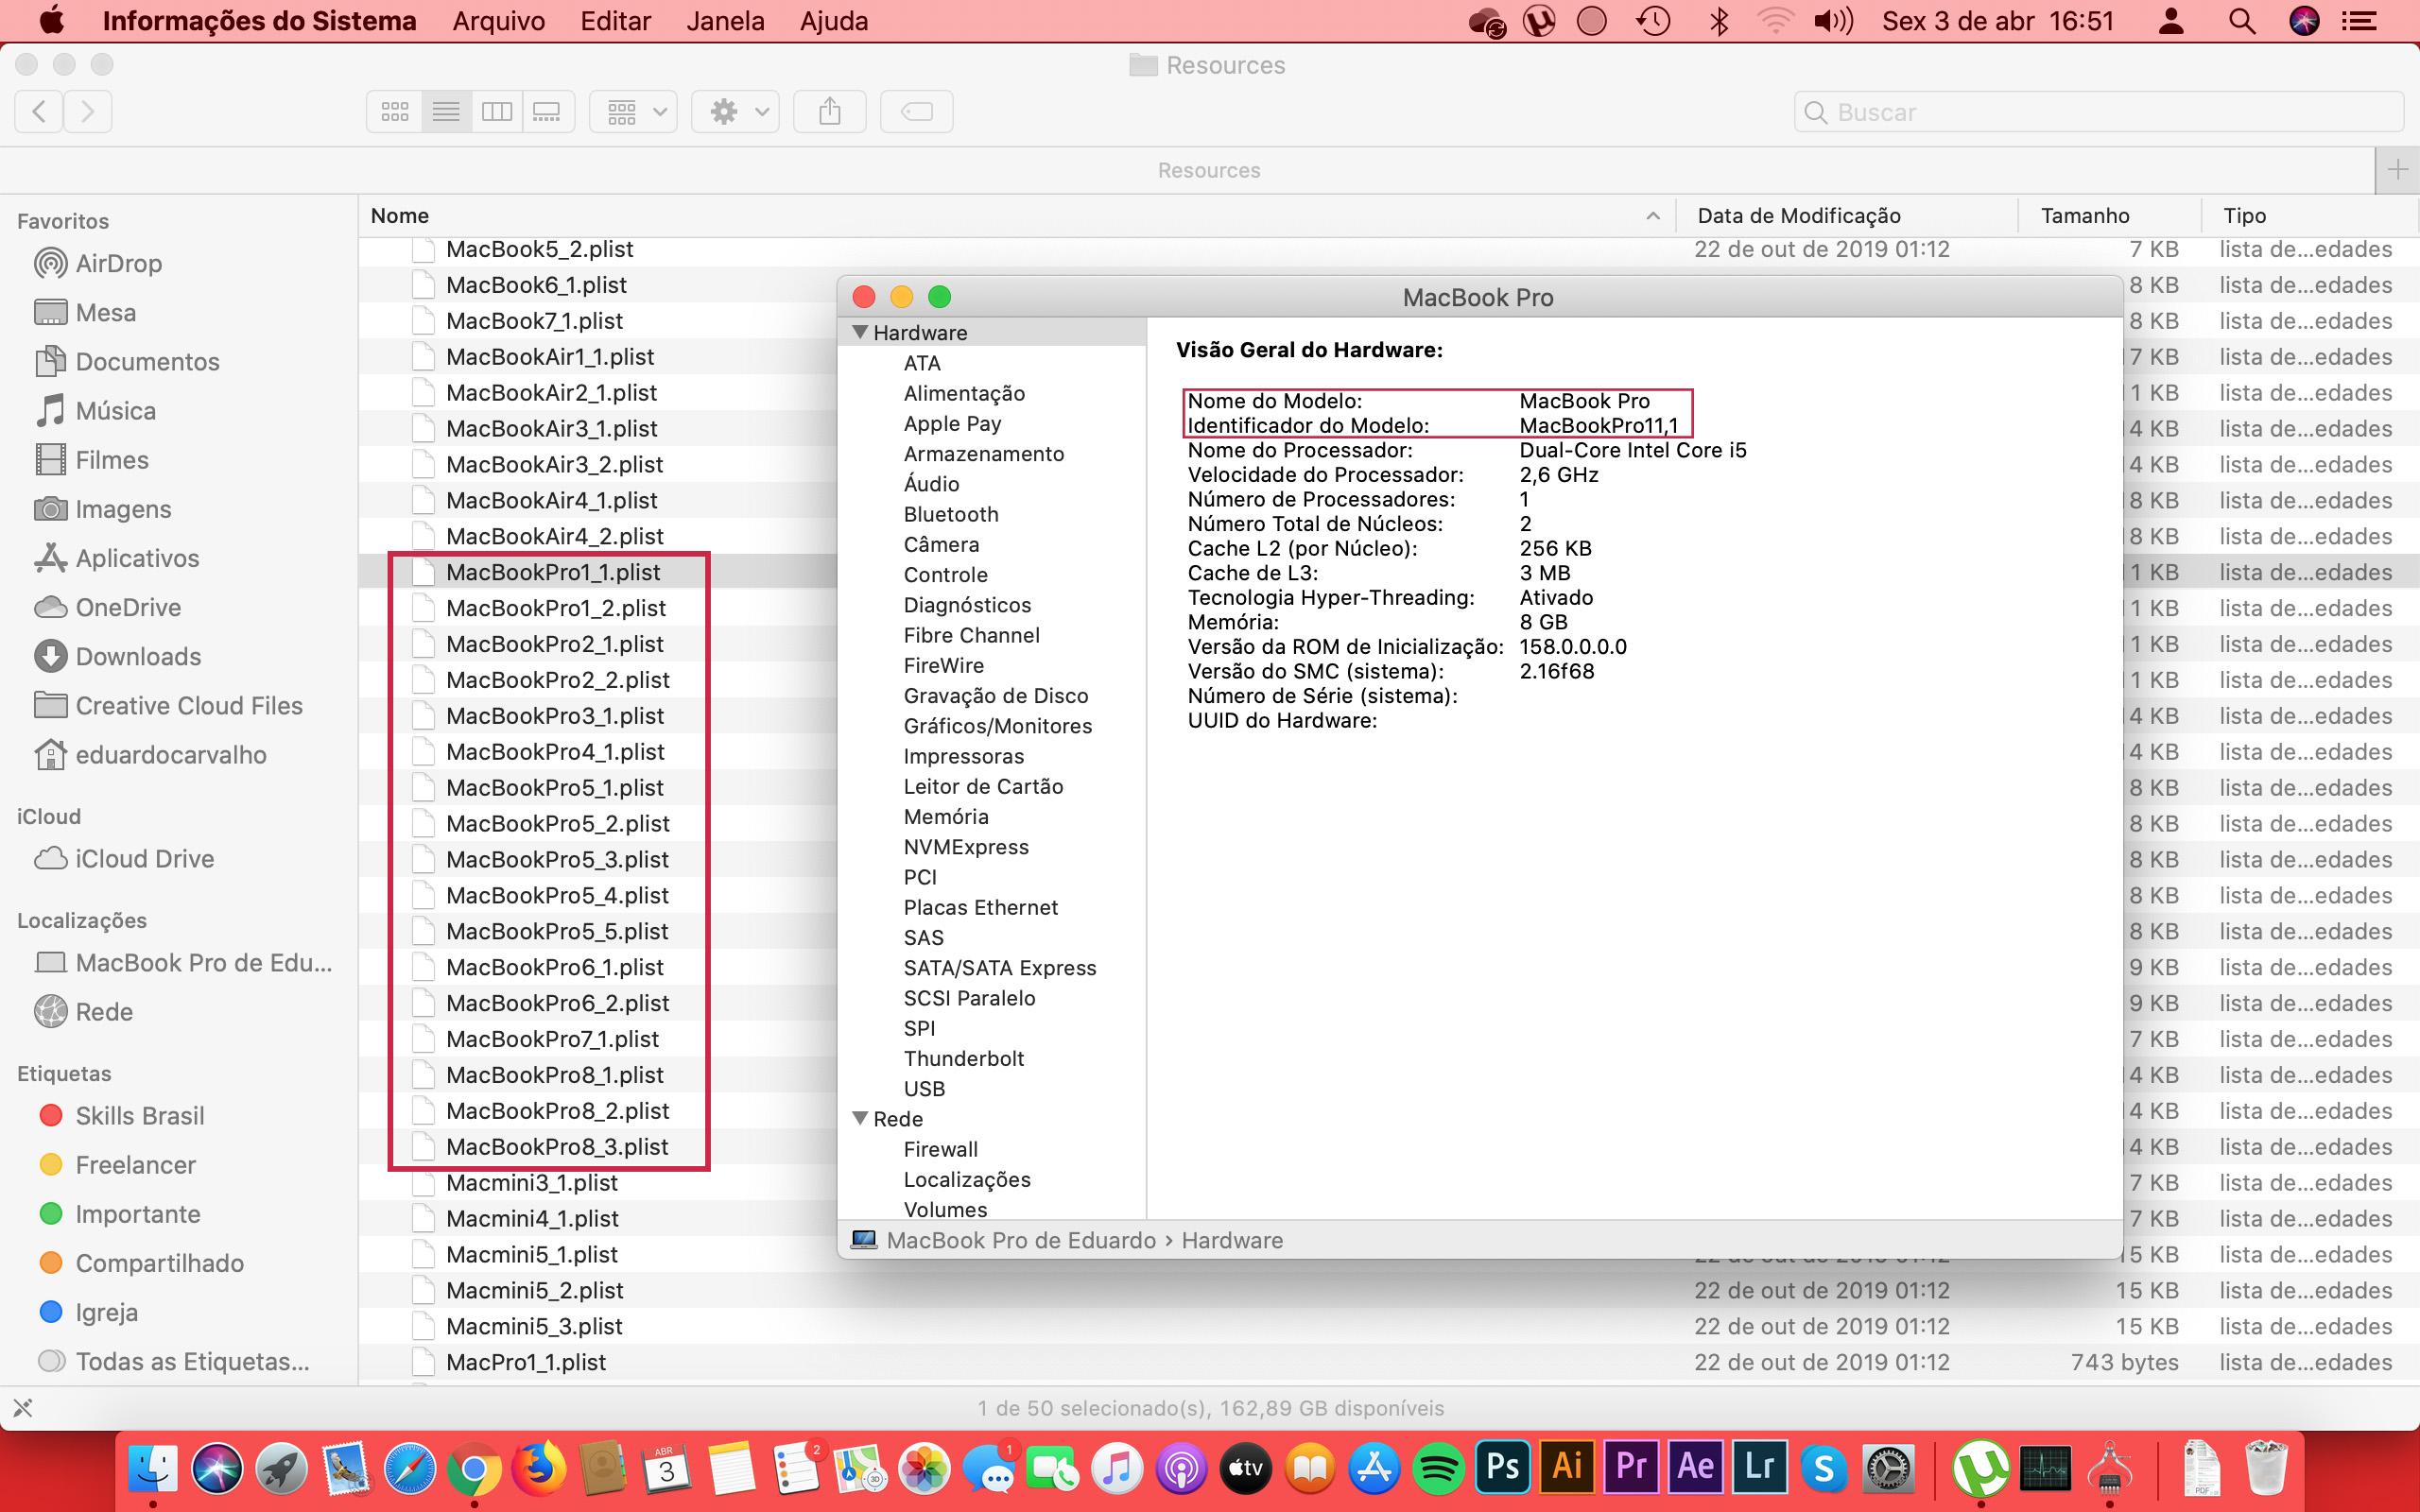Switch Finder to icon view
The image size is (2420, 1512).
click(x=395, y=111)
